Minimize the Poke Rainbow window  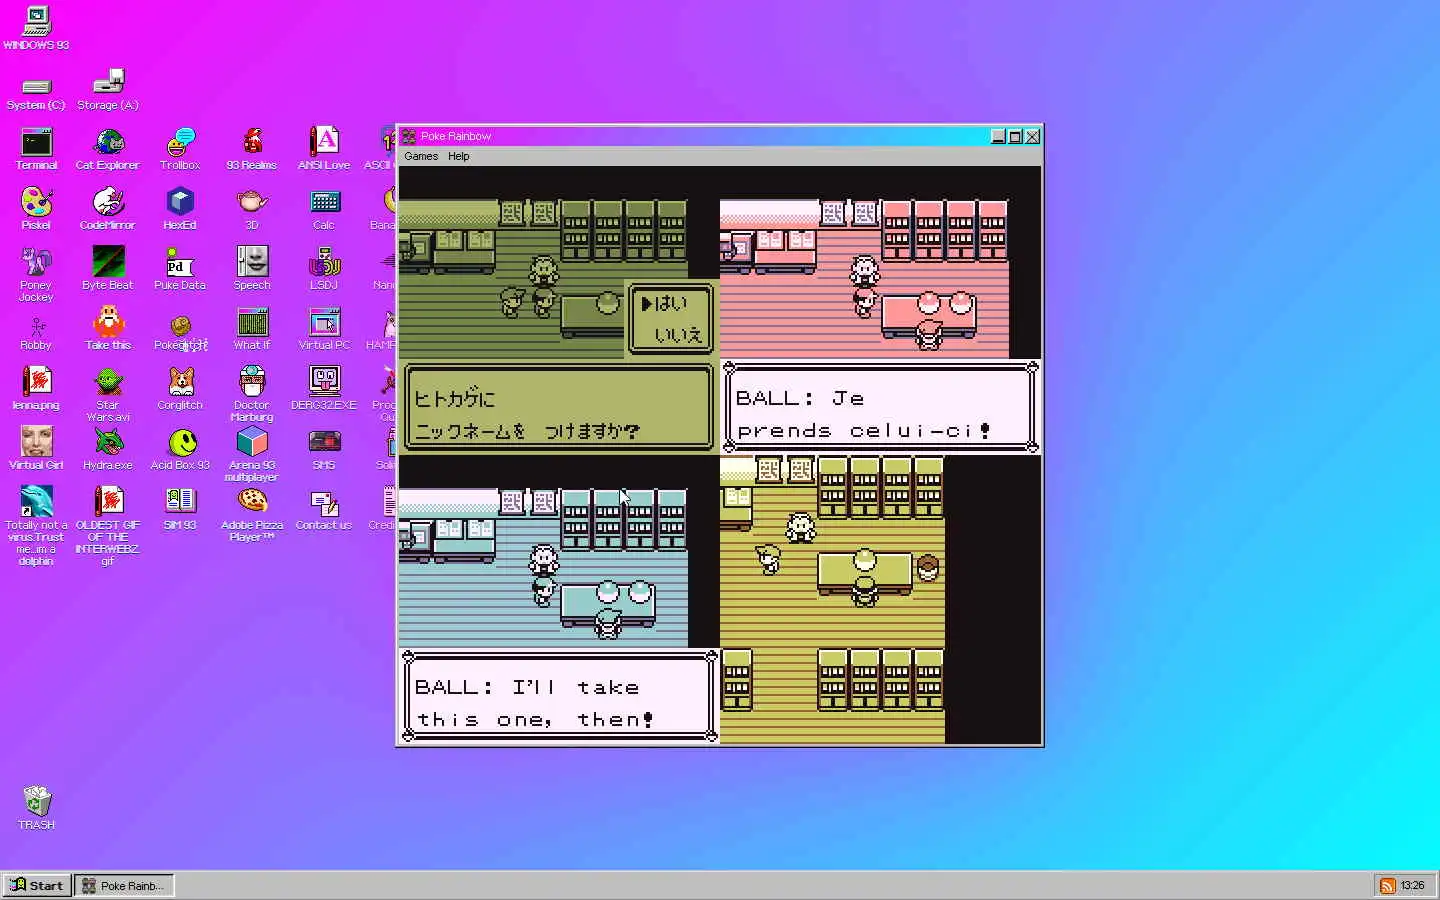pos(998,136)
